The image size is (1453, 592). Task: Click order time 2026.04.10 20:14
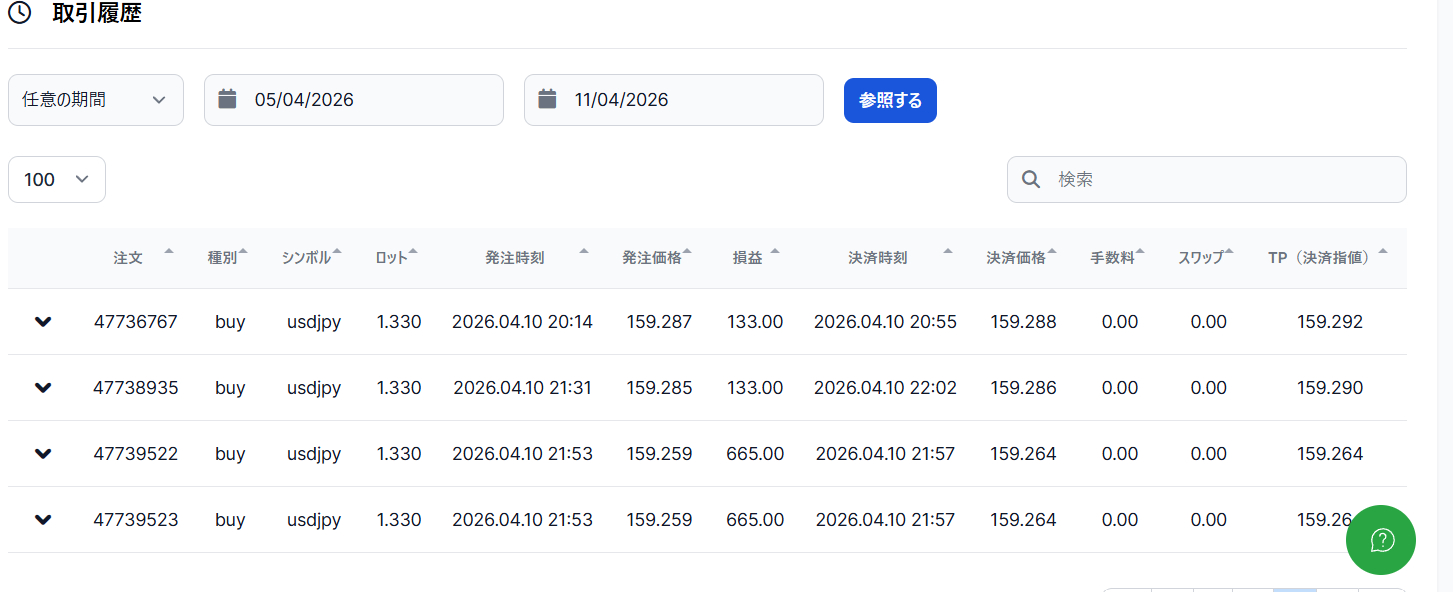point(522,322)
